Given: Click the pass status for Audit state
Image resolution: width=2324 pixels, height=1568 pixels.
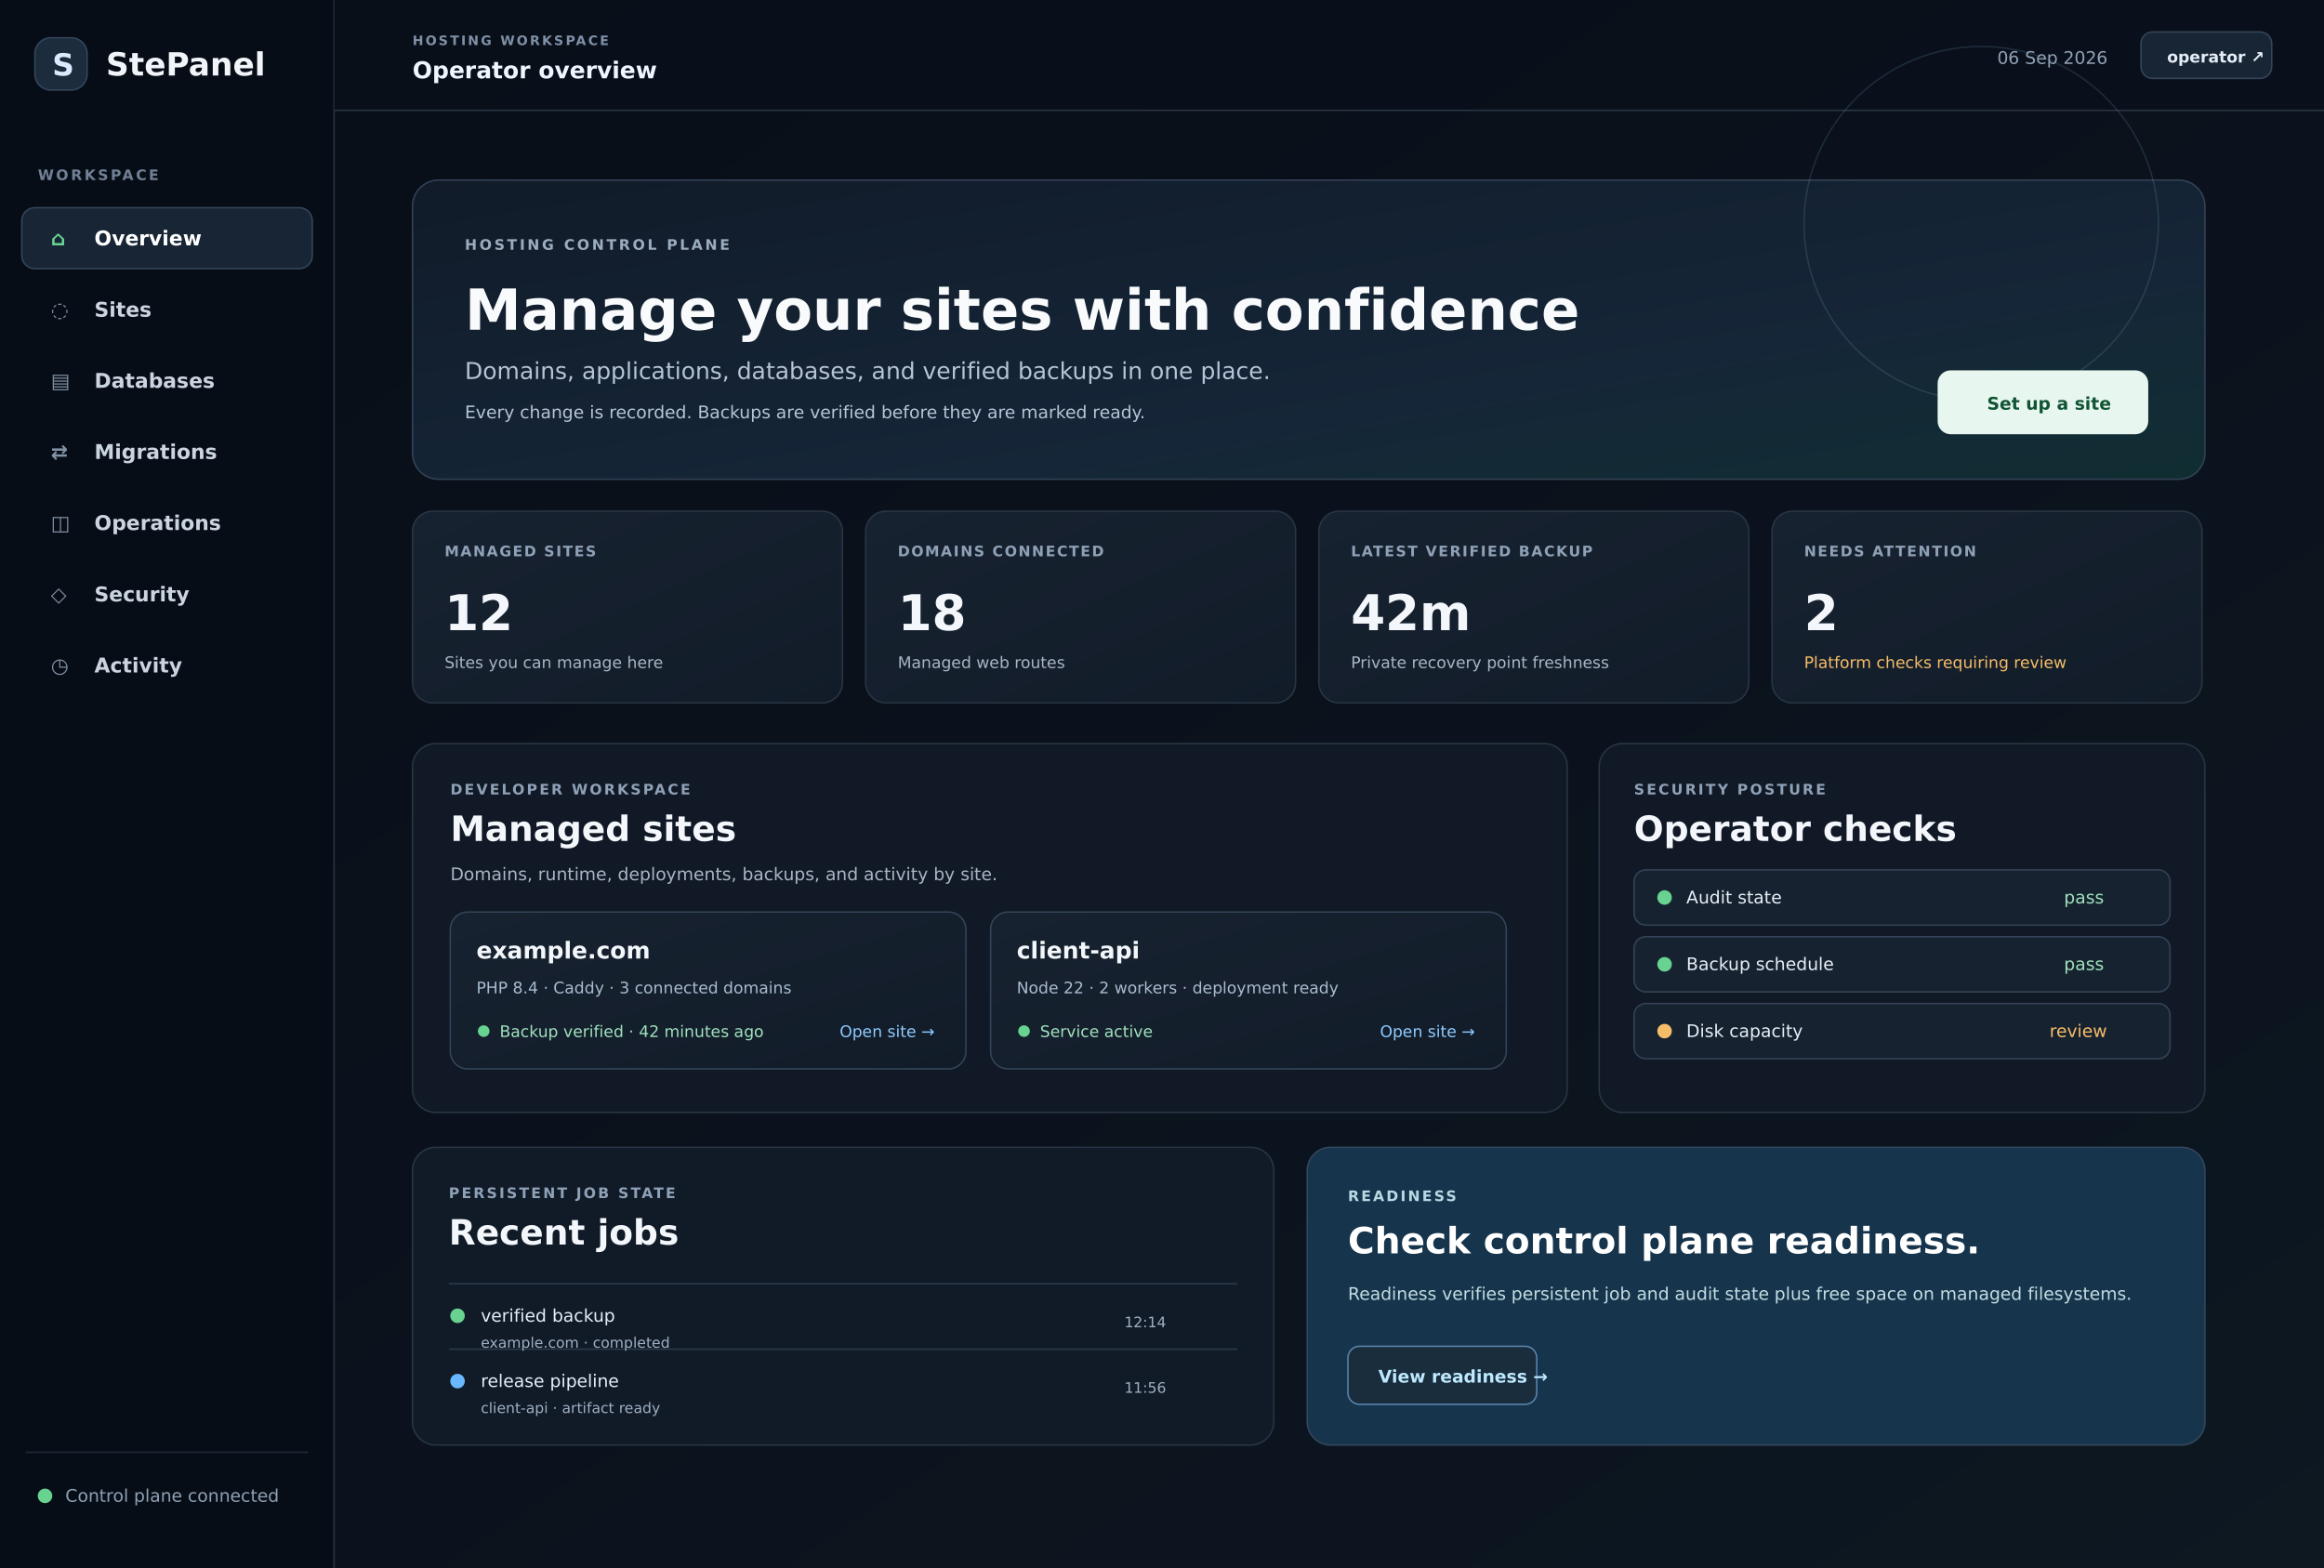Looking at the screenshot, I should click(x=2083, y=898).
